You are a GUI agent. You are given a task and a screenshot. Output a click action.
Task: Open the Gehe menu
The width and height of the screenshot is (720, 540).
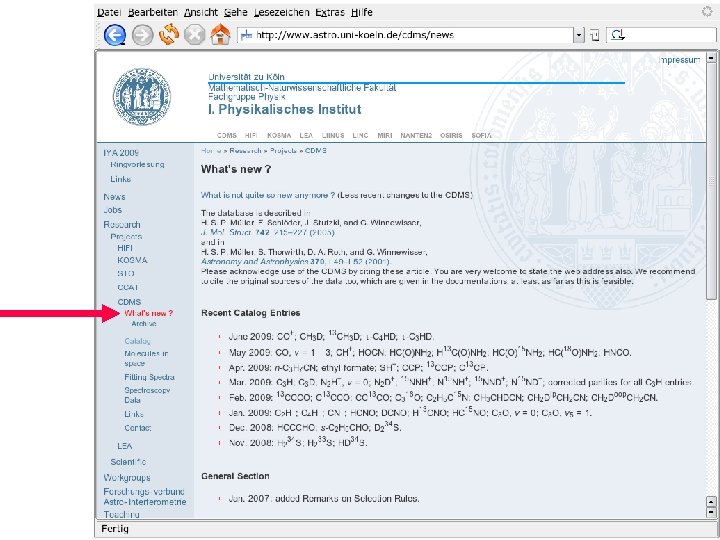point(236,12)
